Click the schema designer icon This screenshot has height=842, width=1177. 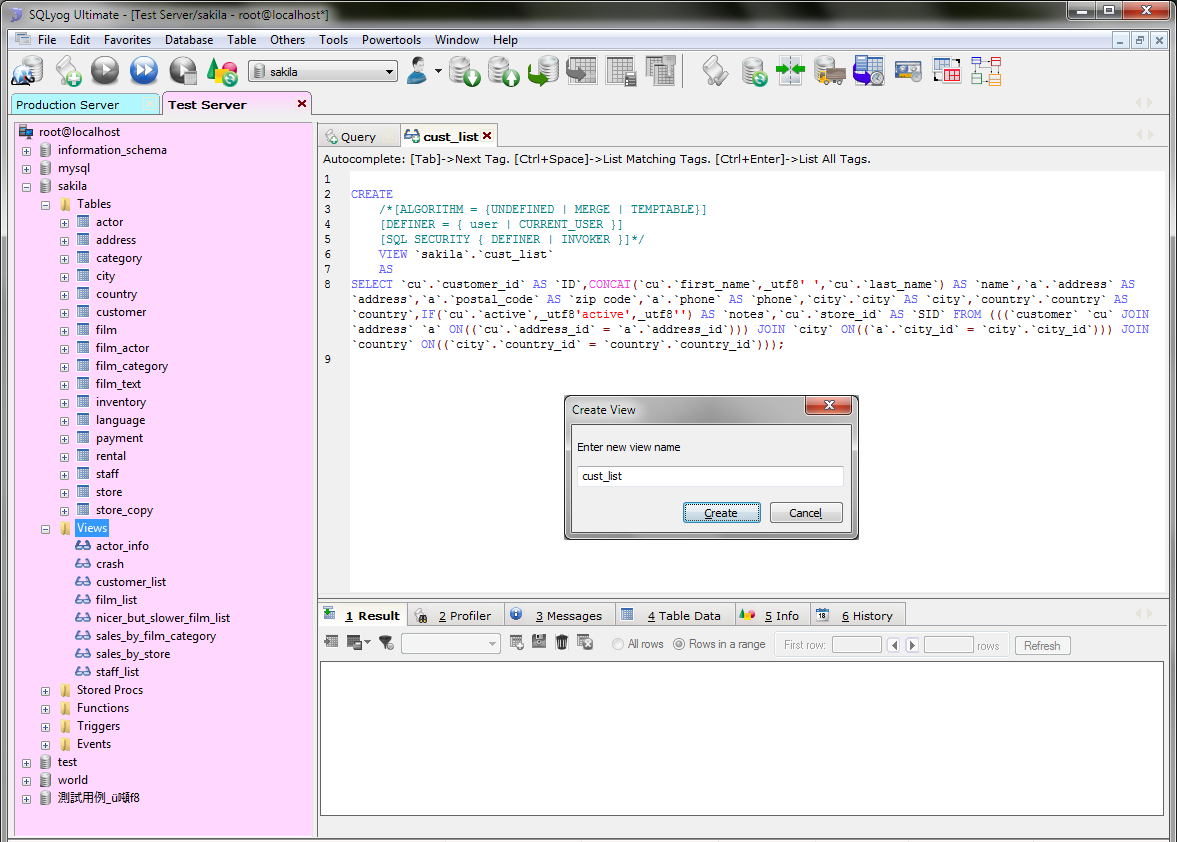[x=987, y=71]
